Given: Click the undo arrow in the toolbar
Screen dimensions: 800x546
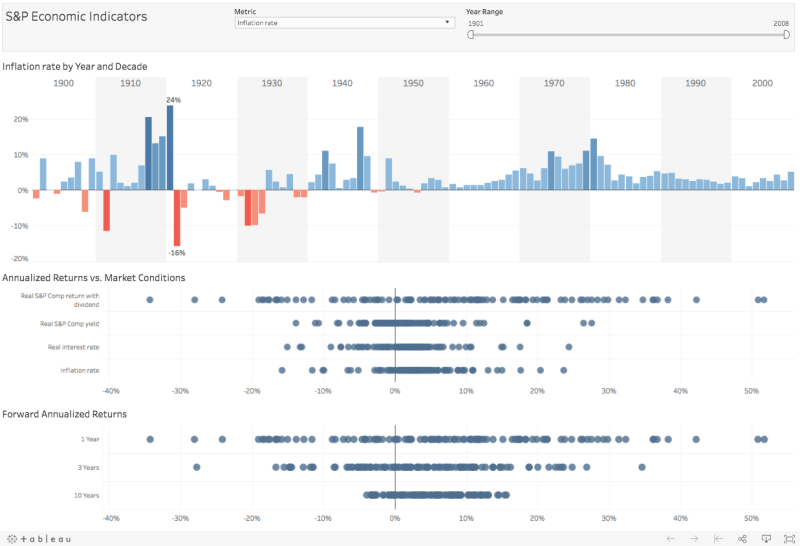Looking at the screenshot, I should click(x=670, y=538).
